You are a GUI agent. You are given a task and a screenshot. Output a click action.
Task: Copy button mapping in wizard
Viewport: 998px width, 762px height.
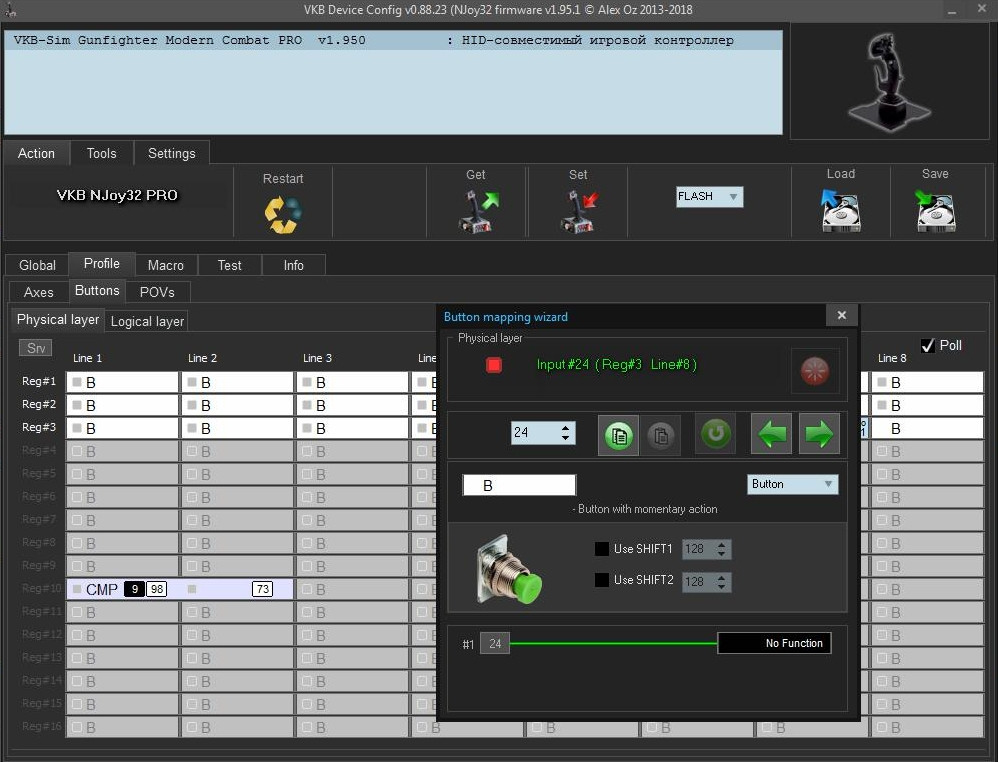pos(619,435)
